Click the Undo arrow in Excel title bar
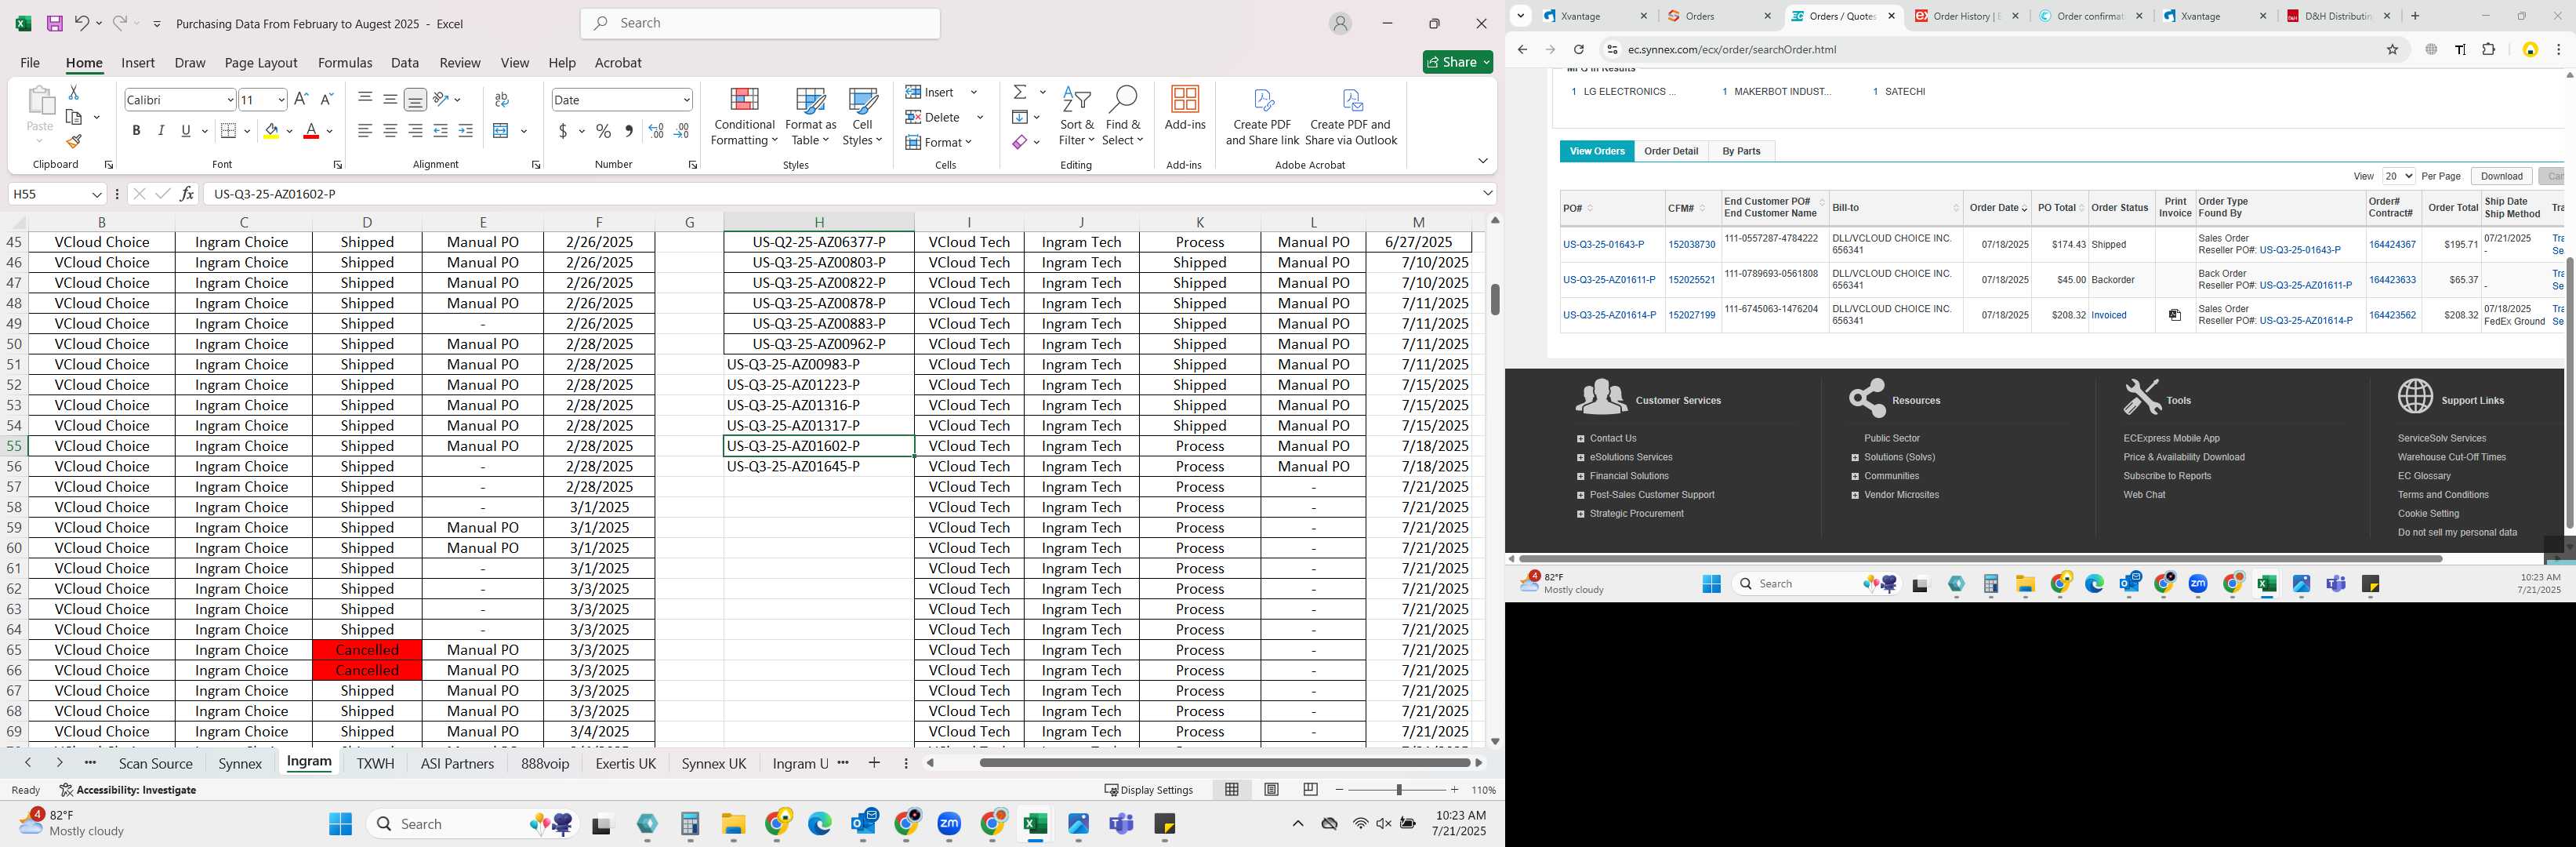This screenshot has width=2576, height=847. point(82,23)
